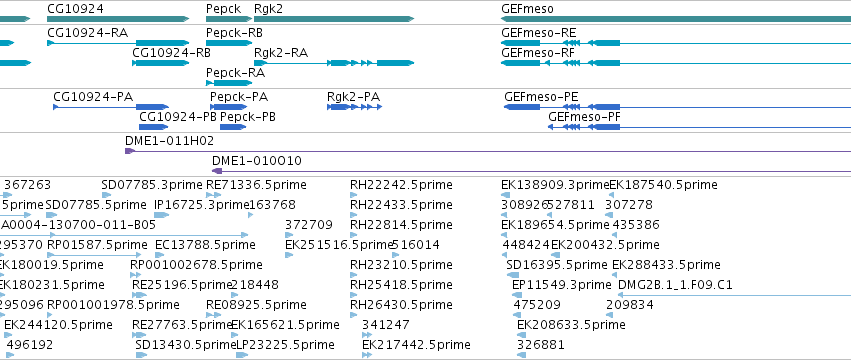Select EST EK208633.5prime
The image size is (851, 360).
571,325
